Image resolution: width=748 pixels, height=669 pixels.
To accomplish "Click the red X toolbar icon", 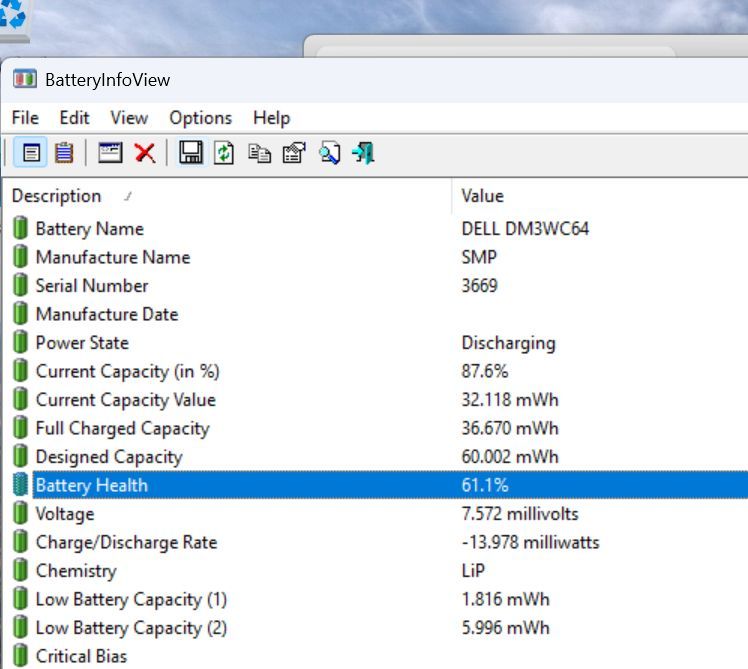I will point(145,153).
